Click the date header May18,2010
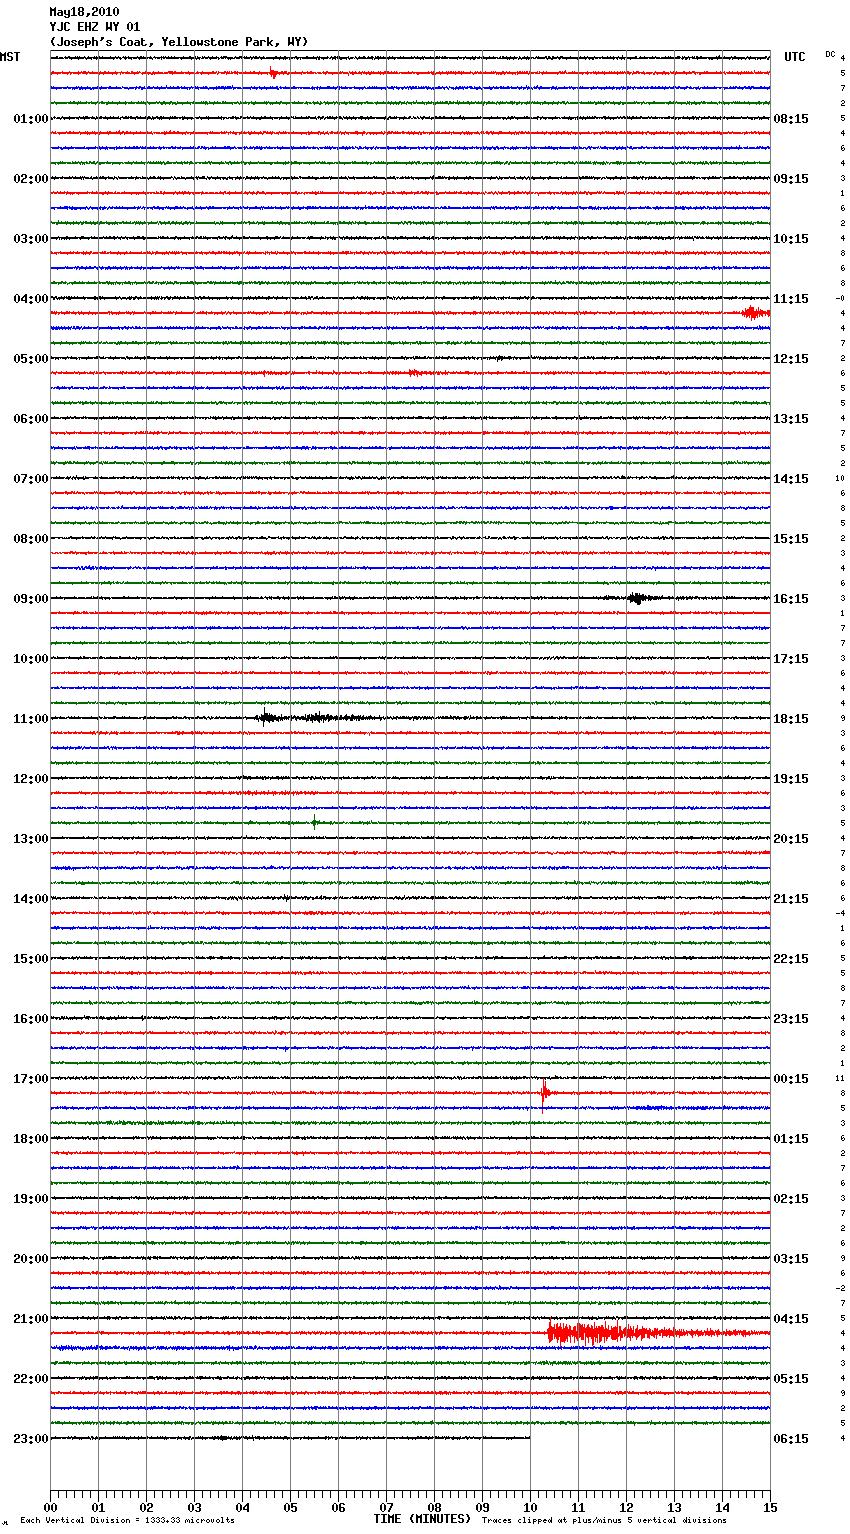This screenshot has width=850, height=1534. point(84,12)
